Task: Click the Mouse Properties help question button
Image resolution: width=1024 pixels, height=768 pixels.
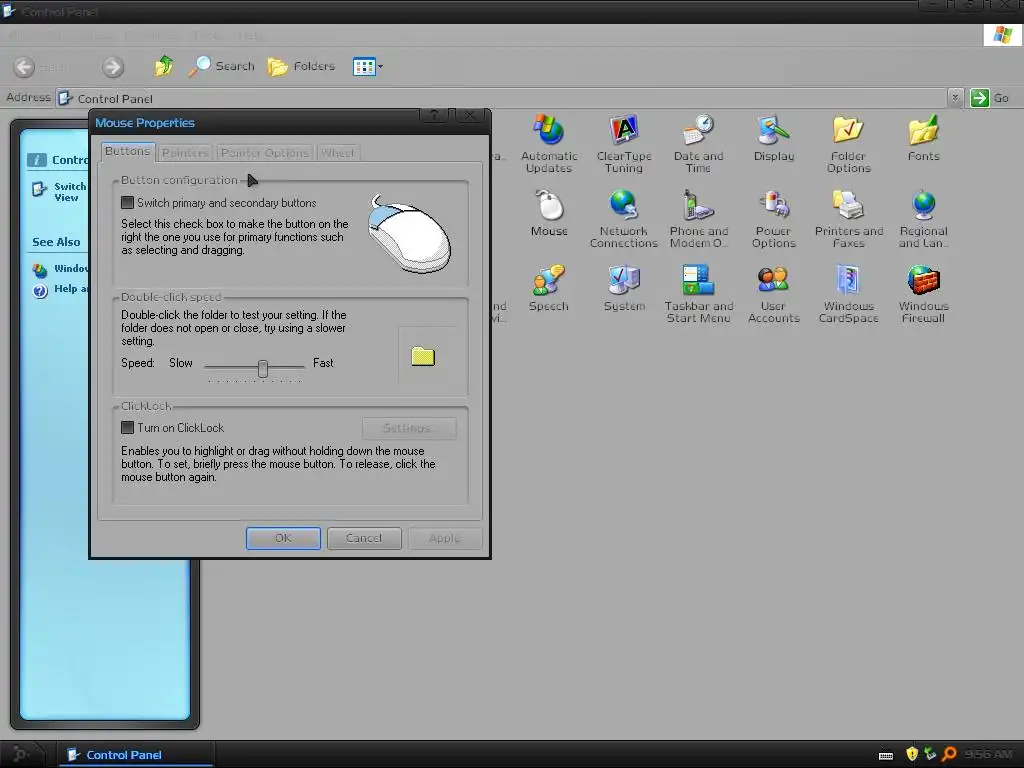Action: pyautogui.click(x=434, y=116)
